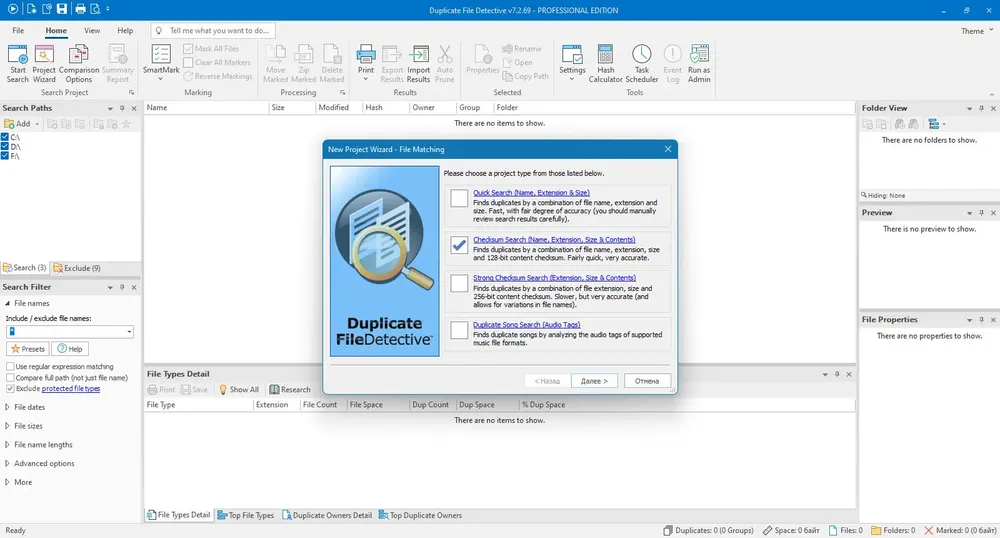Click the Add search path button
The image size is (1000, 538).
coord(18,124)
